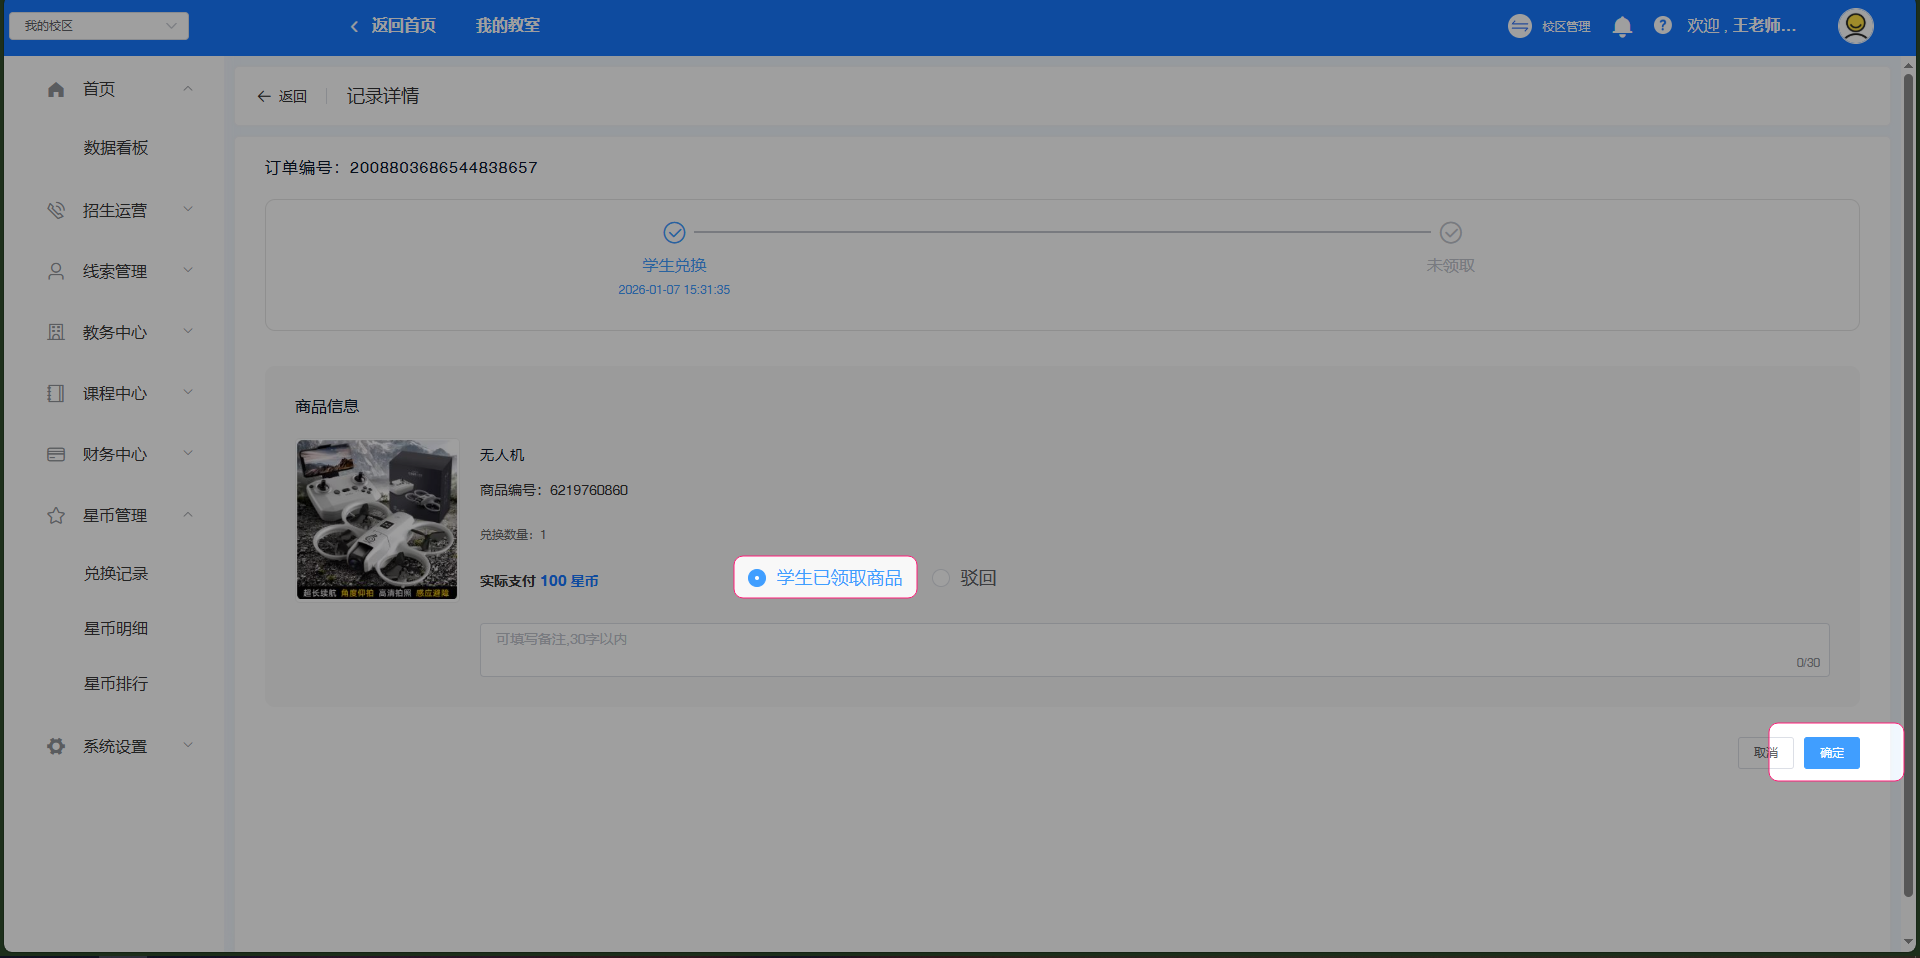Click the 商品信息 section heading

[x=327, y=407]
